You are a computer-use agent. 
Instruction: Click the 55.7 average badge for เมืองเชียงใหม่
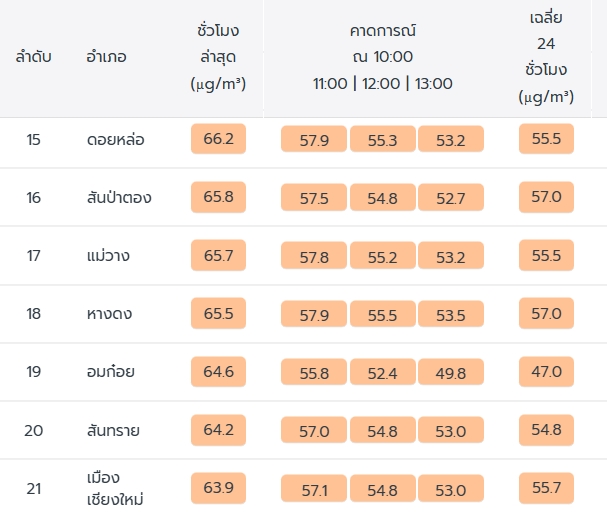(x=546, y=488)
